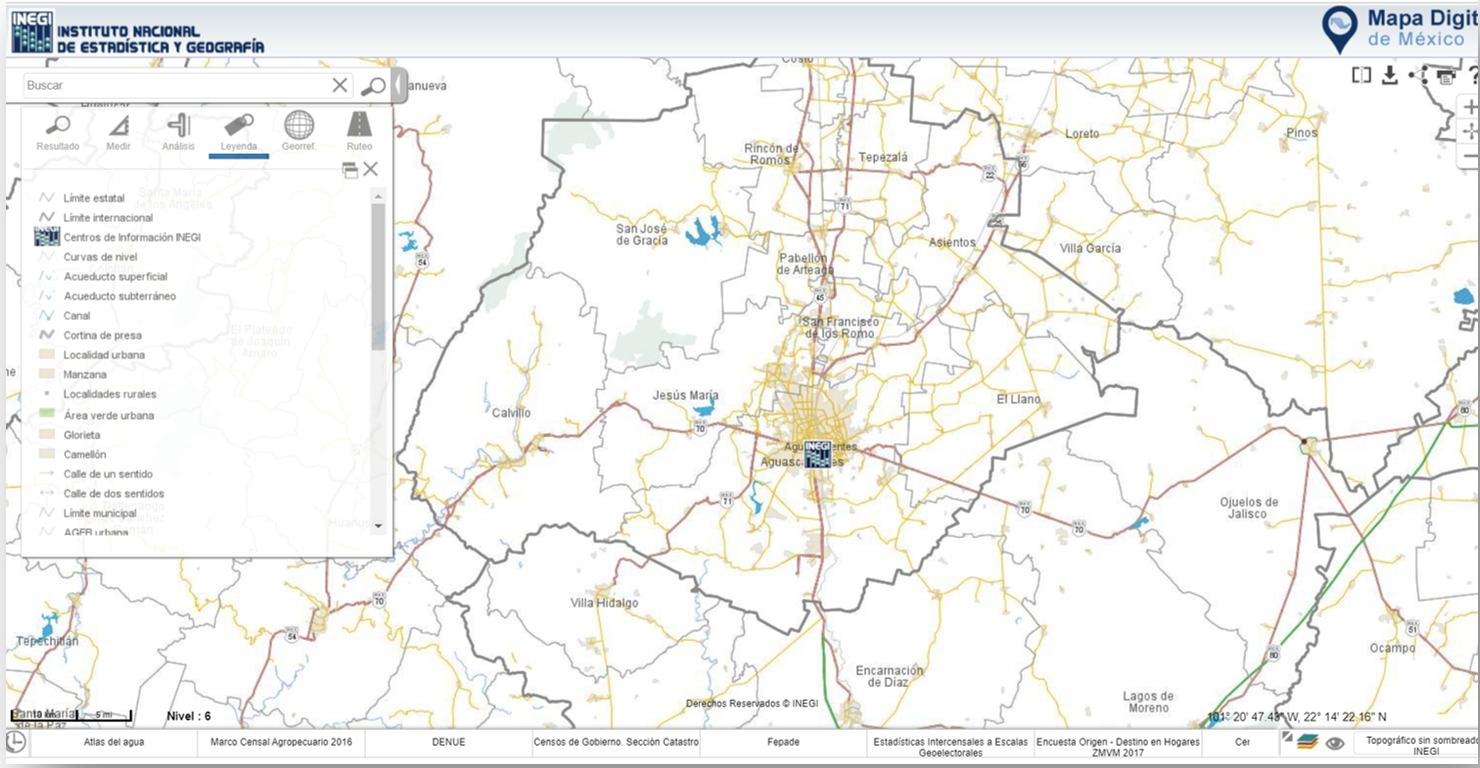Click the Localidad urbana legend entry
This screenshot has width=1480, height=768.
(x=104, y=355)
